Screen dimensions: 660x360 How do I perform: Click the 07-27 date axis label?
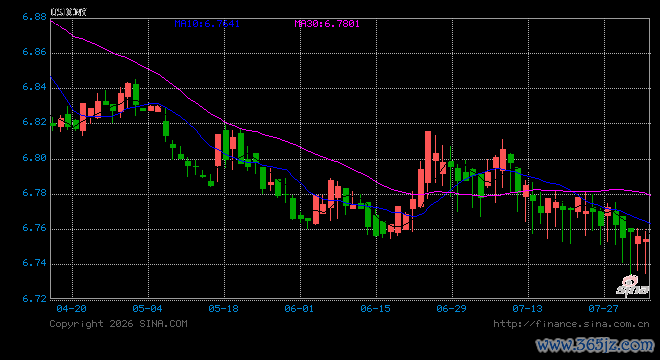pyautogui.click(x=603, y=309)
